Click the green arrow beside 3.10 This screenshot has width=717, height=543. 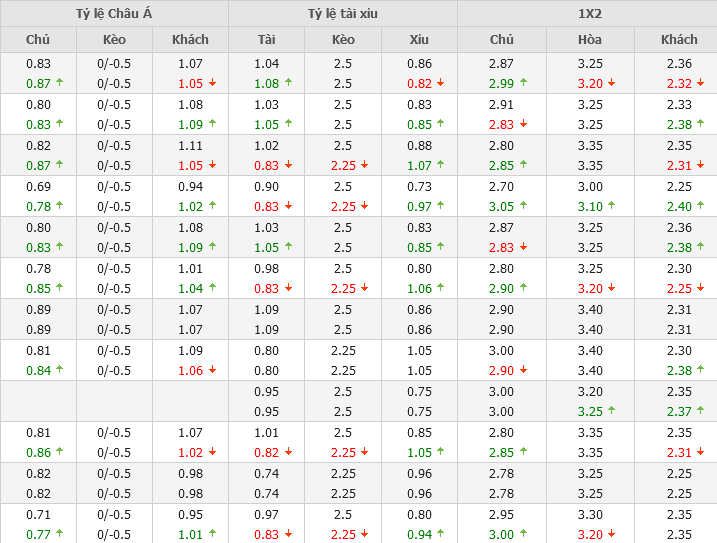[x=613, y=206]
